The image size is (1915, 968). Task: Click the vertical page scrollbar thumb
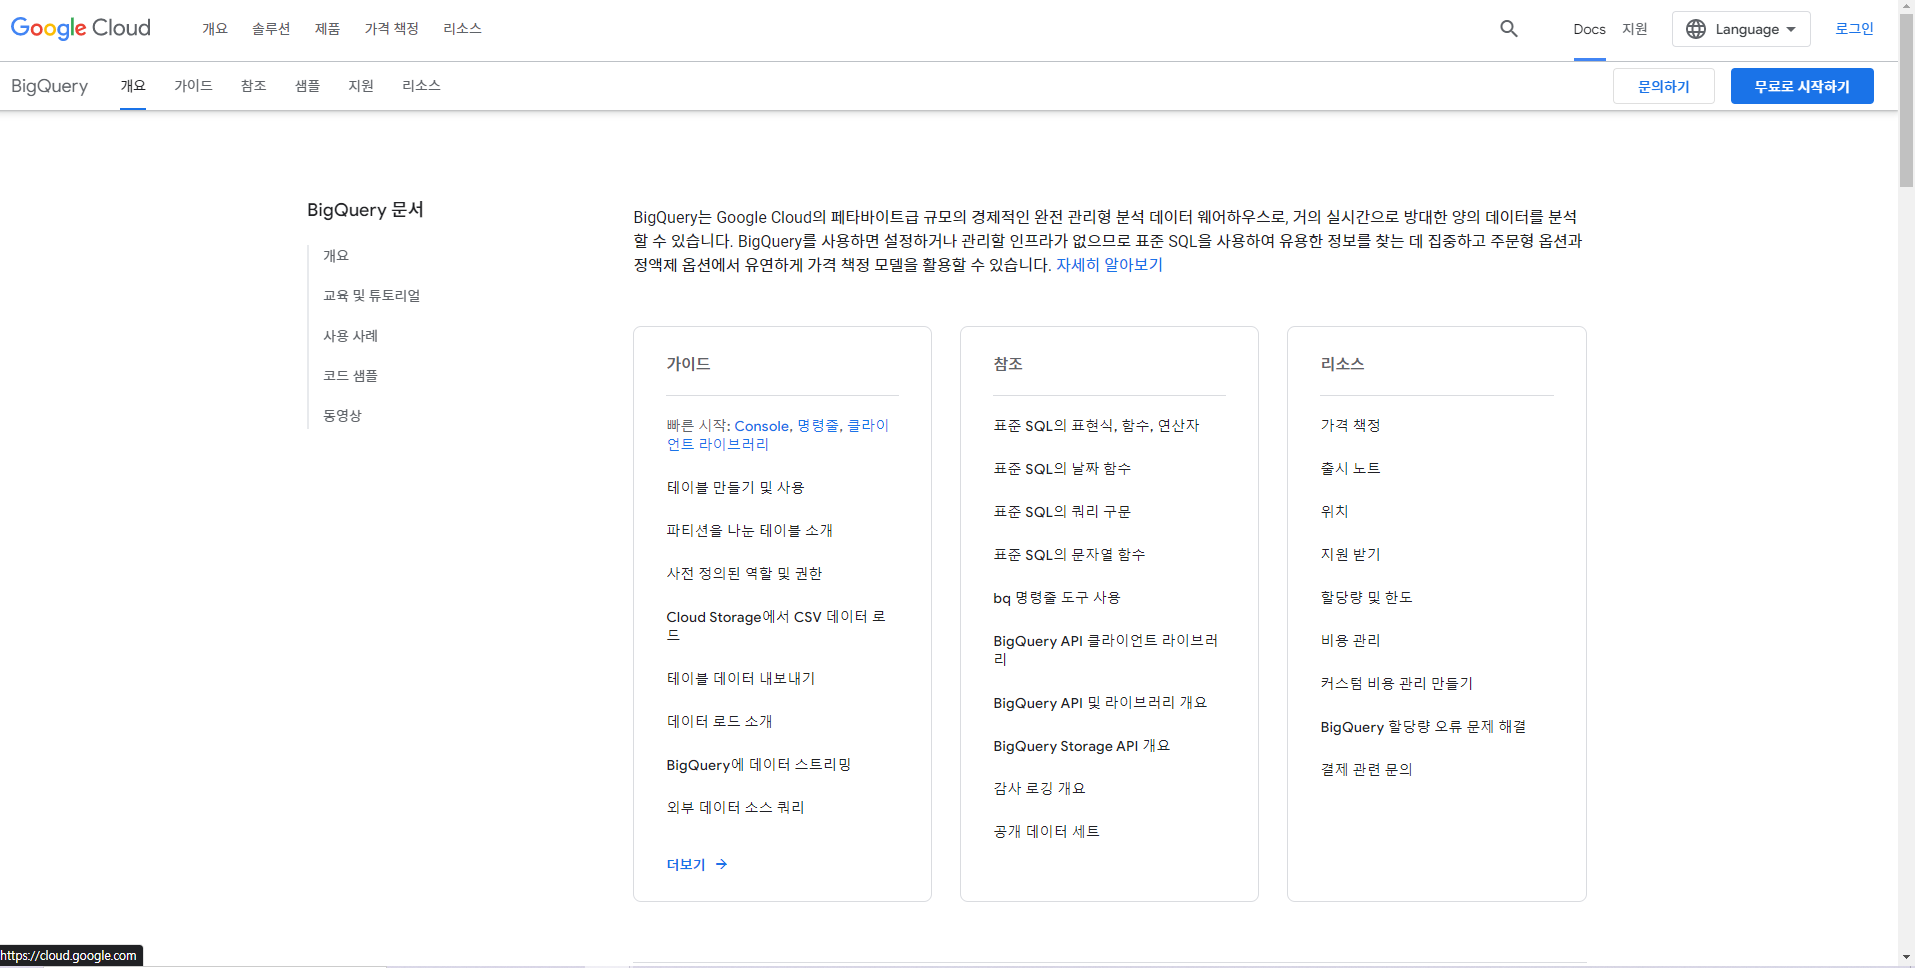click(x=1906, y=101)
